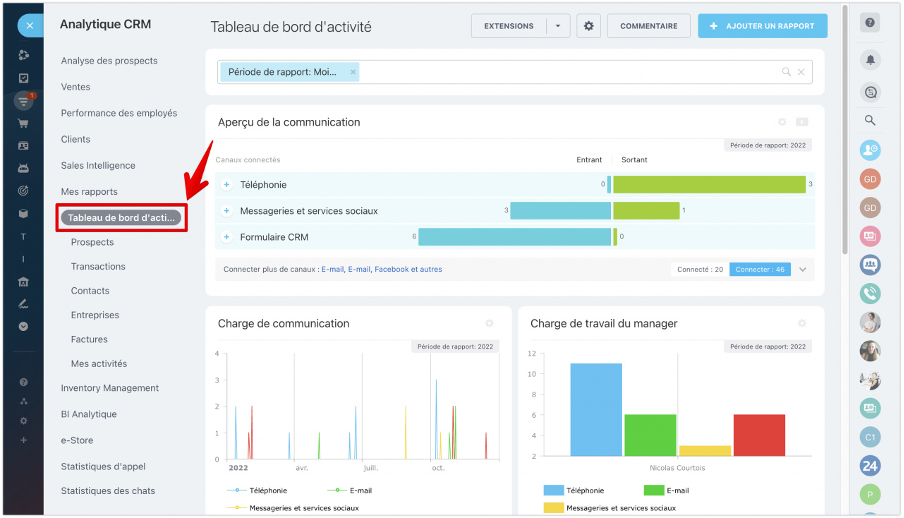
Task: Open the notifications bell icon
Action: (x=870, y=59)
